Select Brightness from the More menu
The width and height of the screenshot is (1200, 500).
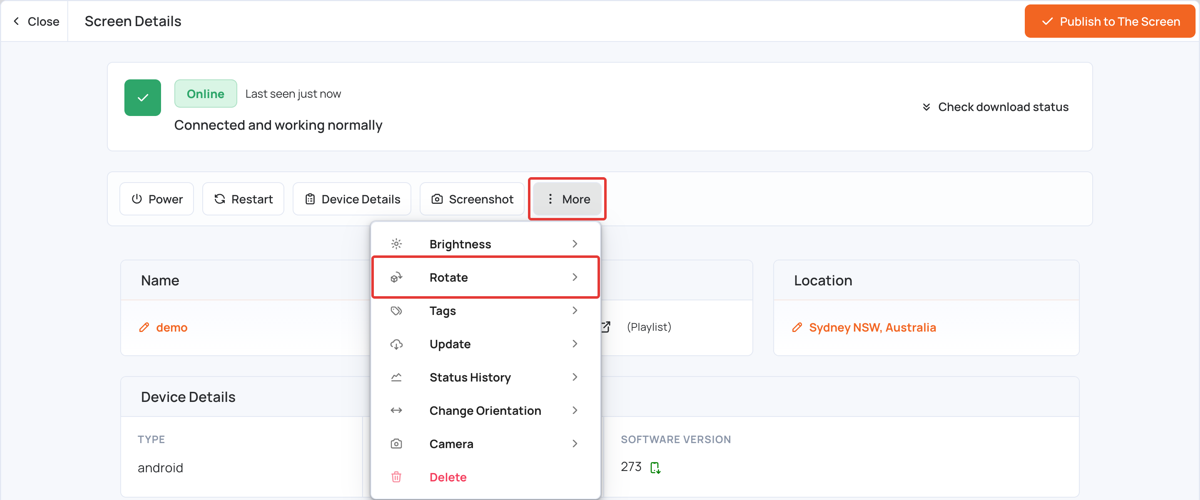(486, 244)
